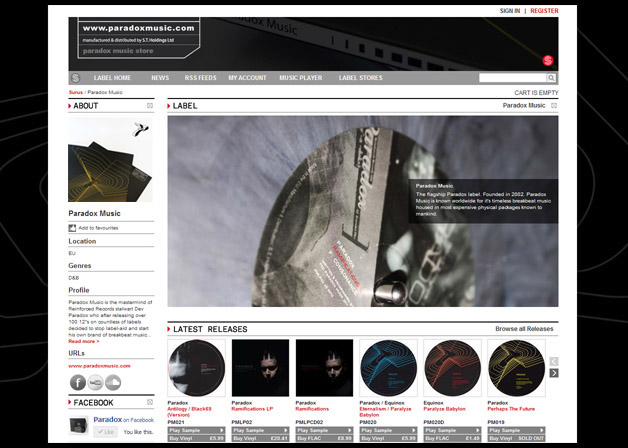Screen dimensions: 628x448
Task: Click the Antilogy / Black69 (Version) title link
Action: pos(189,412)
